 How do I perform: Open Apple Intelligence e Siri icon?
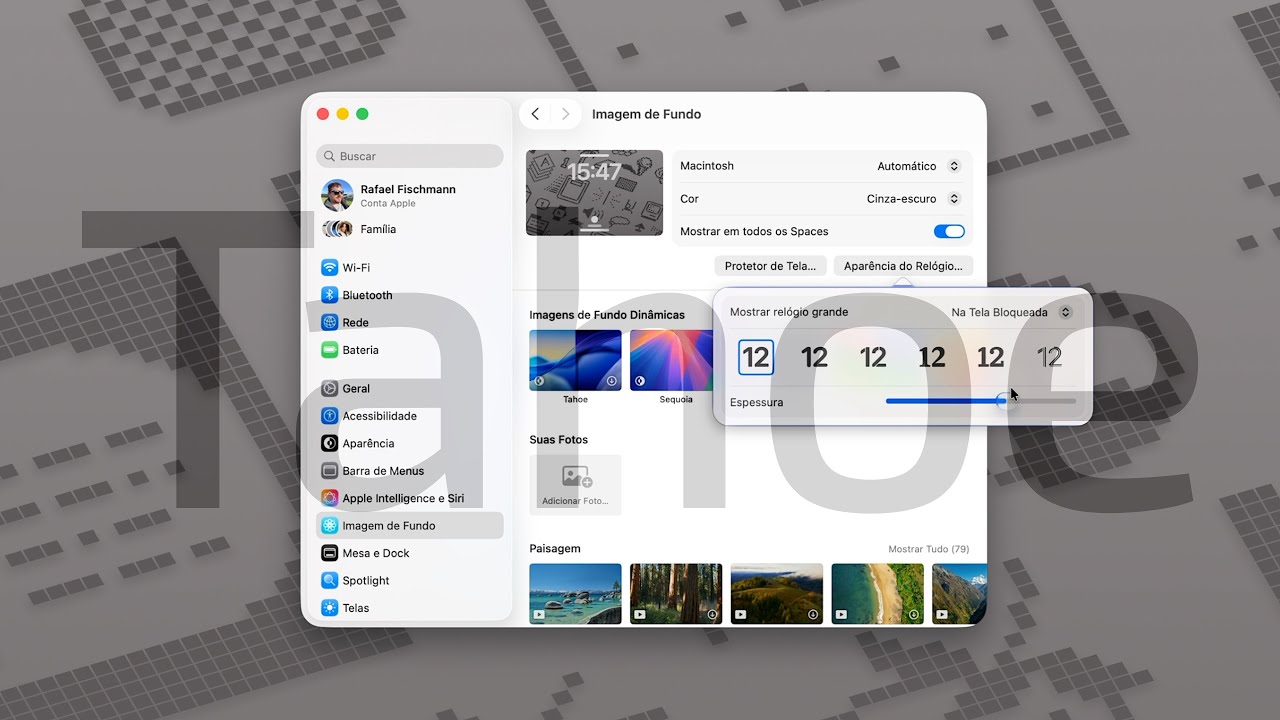[x=329, y=498]
